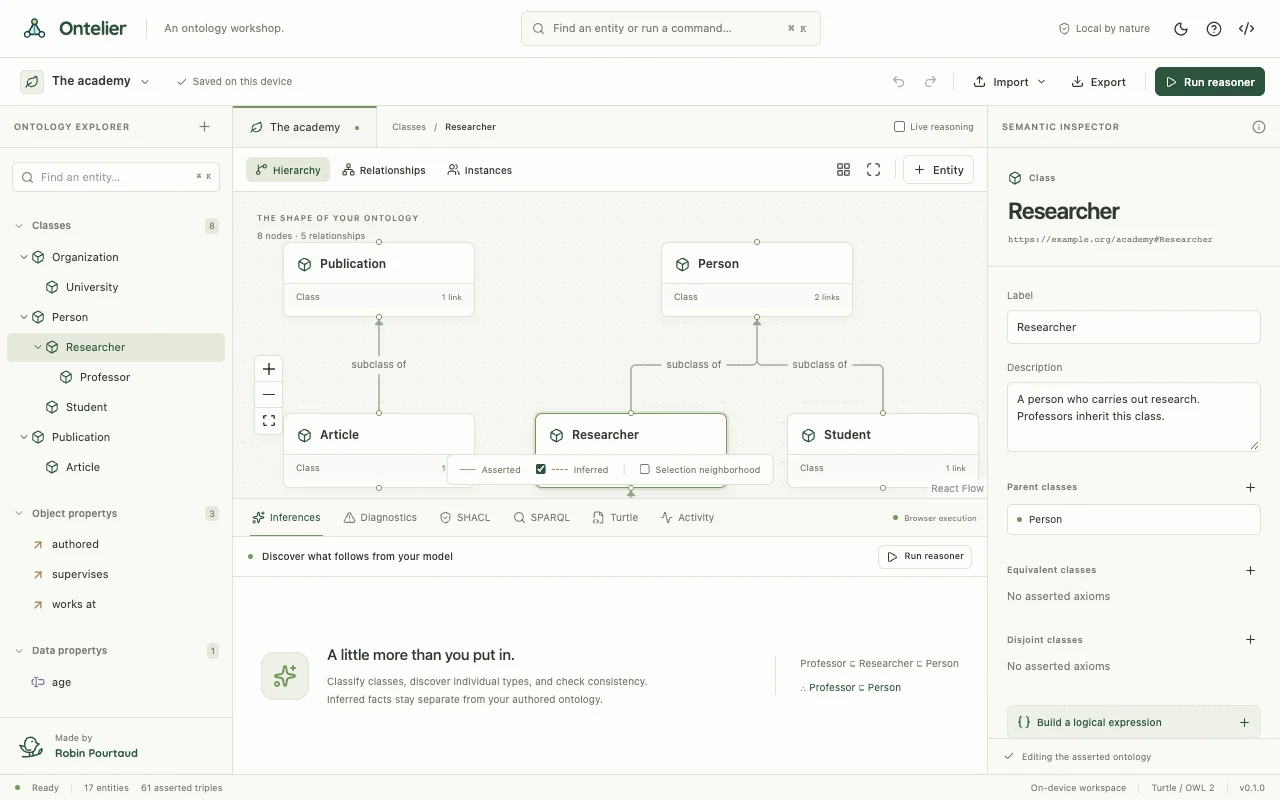Screen dimensions: 1280x800
Task: Enter fullscreen canvas via toolbar icon
Action: (873, 170)
